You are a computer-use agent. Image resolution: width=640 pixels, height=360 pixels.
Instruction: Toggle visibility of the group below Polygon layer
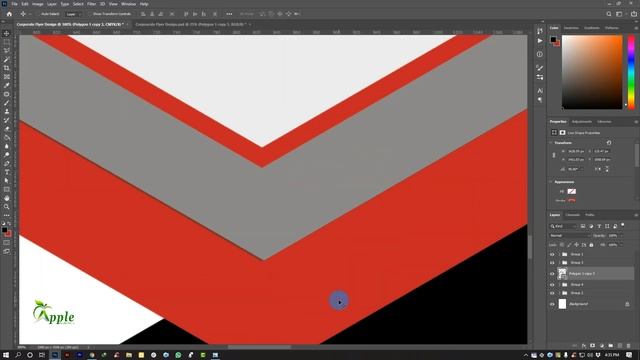click(x=552, y=284)
